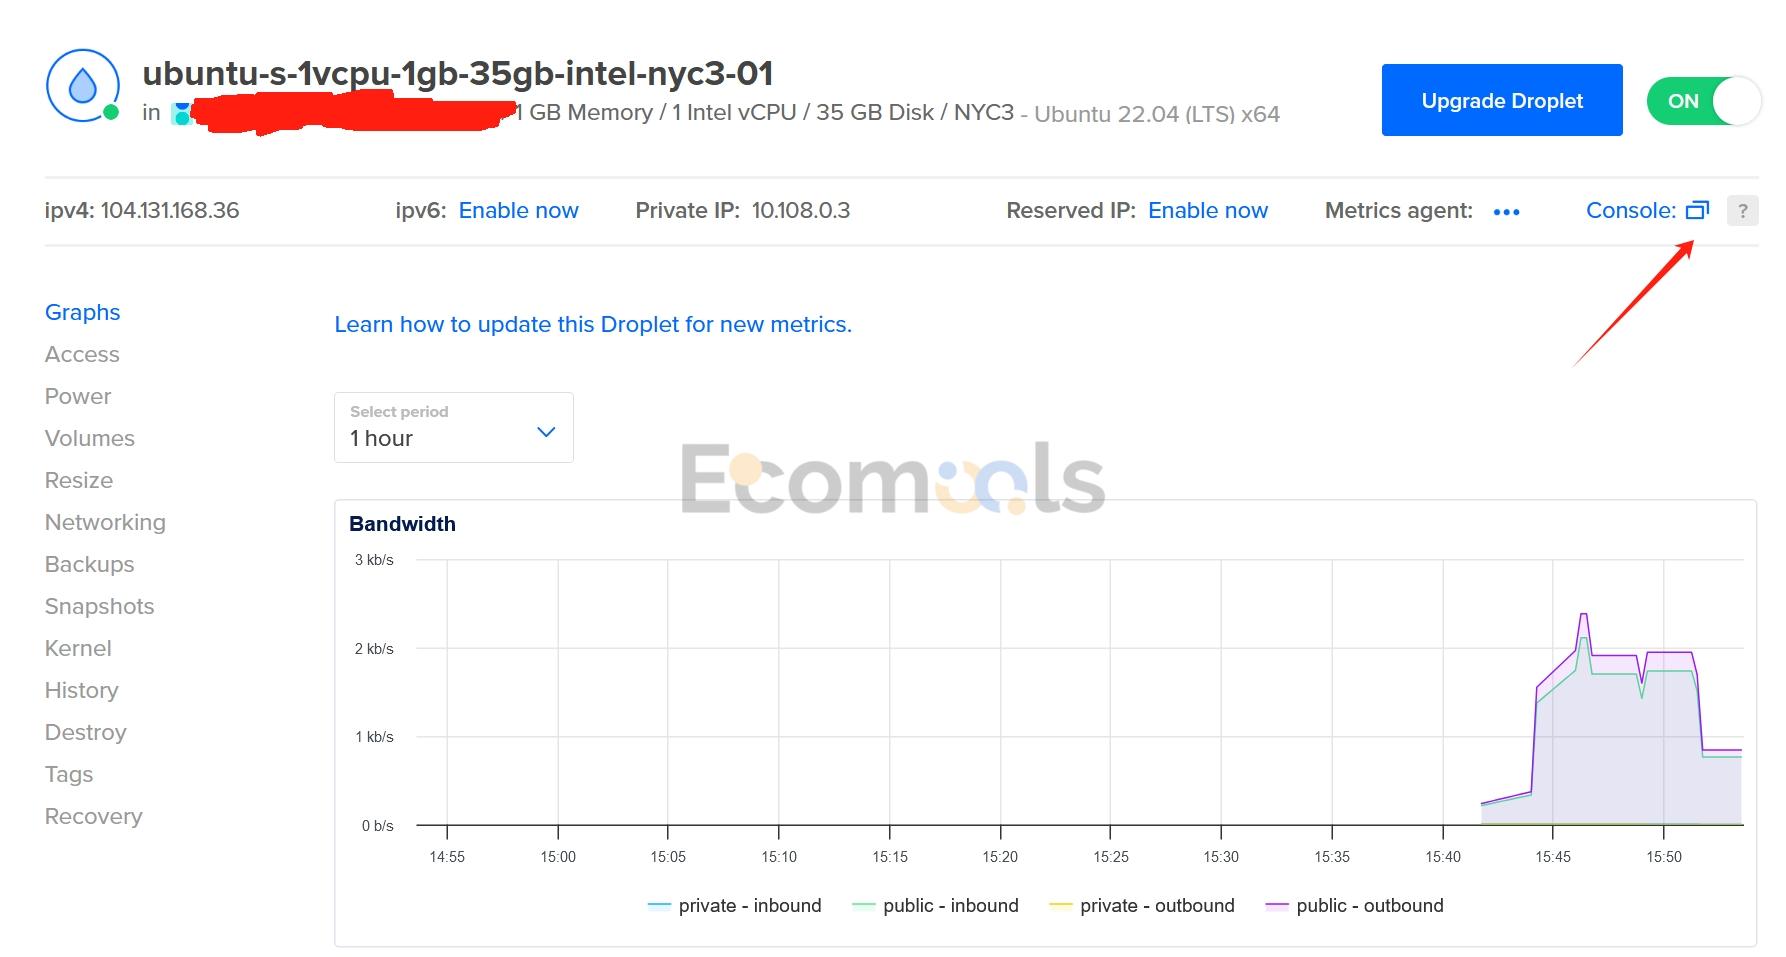Click the Private IP 10.108.0.3
Image resolution: width=1786 pixels, height=957 pixels.
tap(801, 210)
